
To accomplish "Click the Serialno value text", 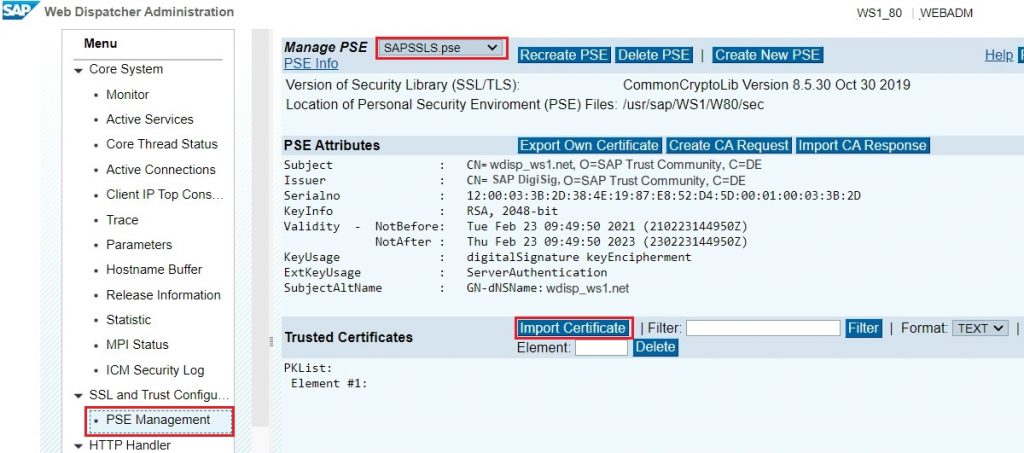I will 664,196.
